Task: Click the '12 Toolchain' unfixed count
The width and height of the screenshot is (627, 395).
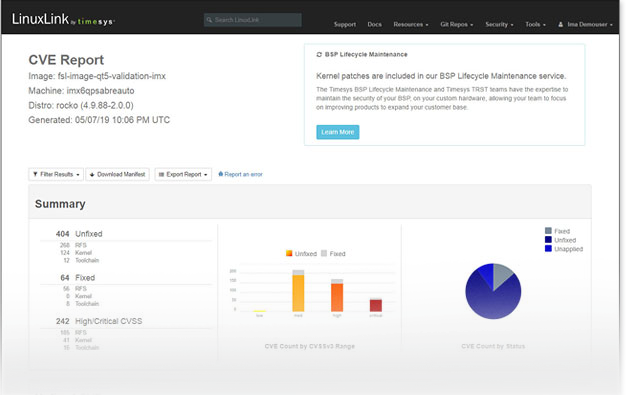Action: (81, 260)
